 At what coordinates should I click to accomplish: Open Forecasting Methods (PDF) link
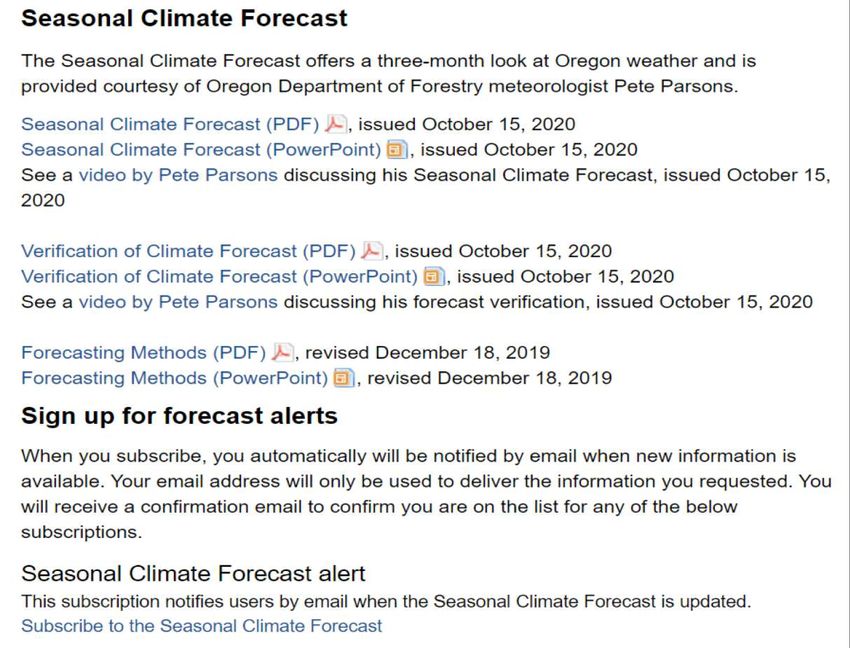click(x=144, y=352)
